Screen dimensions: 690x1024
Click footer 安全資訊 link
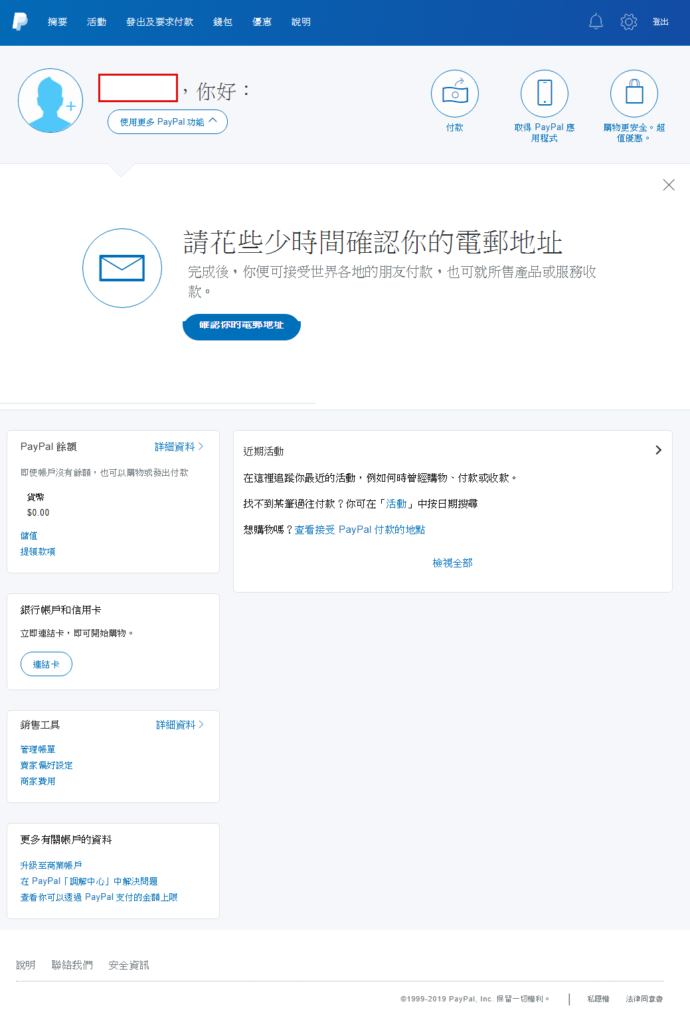[x=129, y=965]
